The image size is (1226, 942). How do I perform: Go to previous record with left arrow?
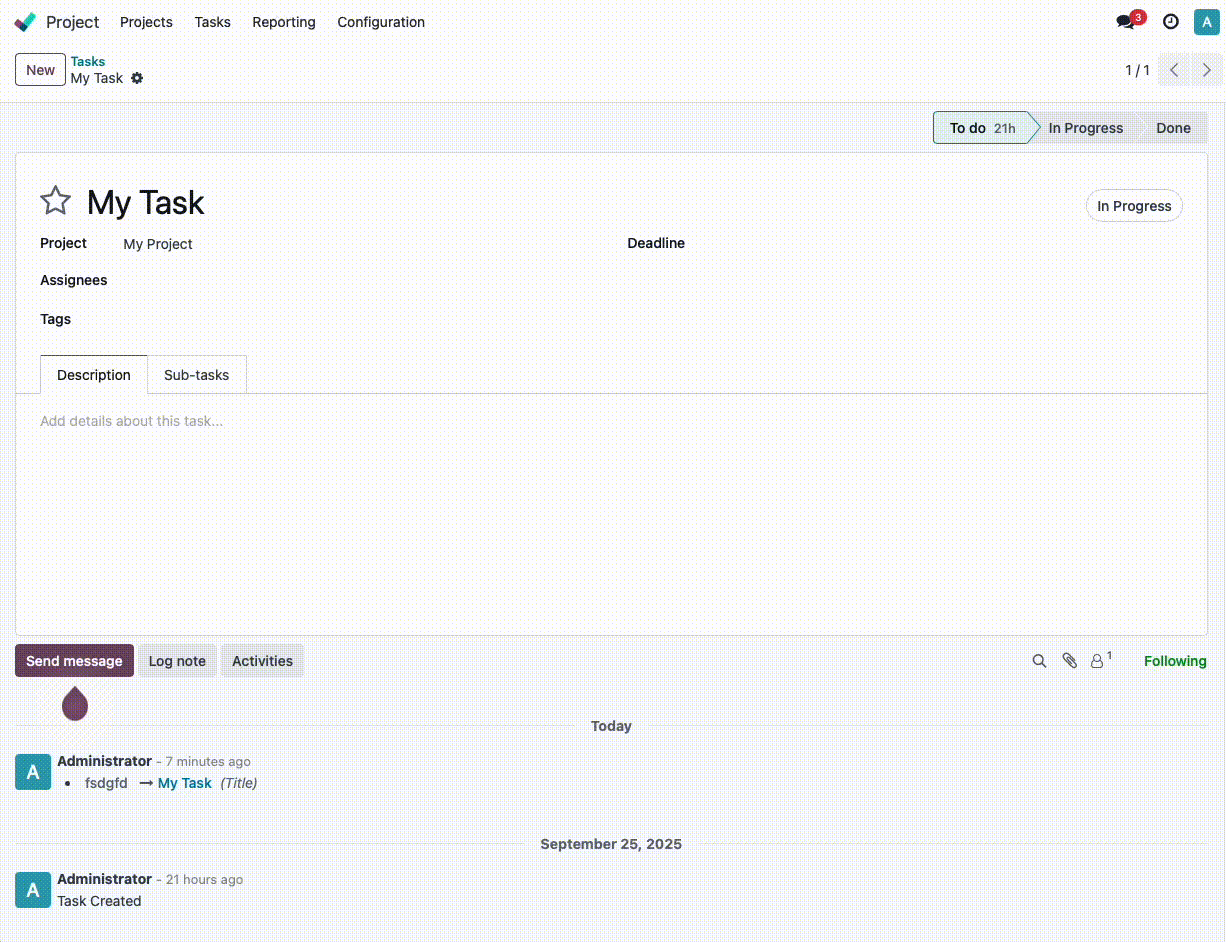pyautogui.click(x=1175, y=70)
